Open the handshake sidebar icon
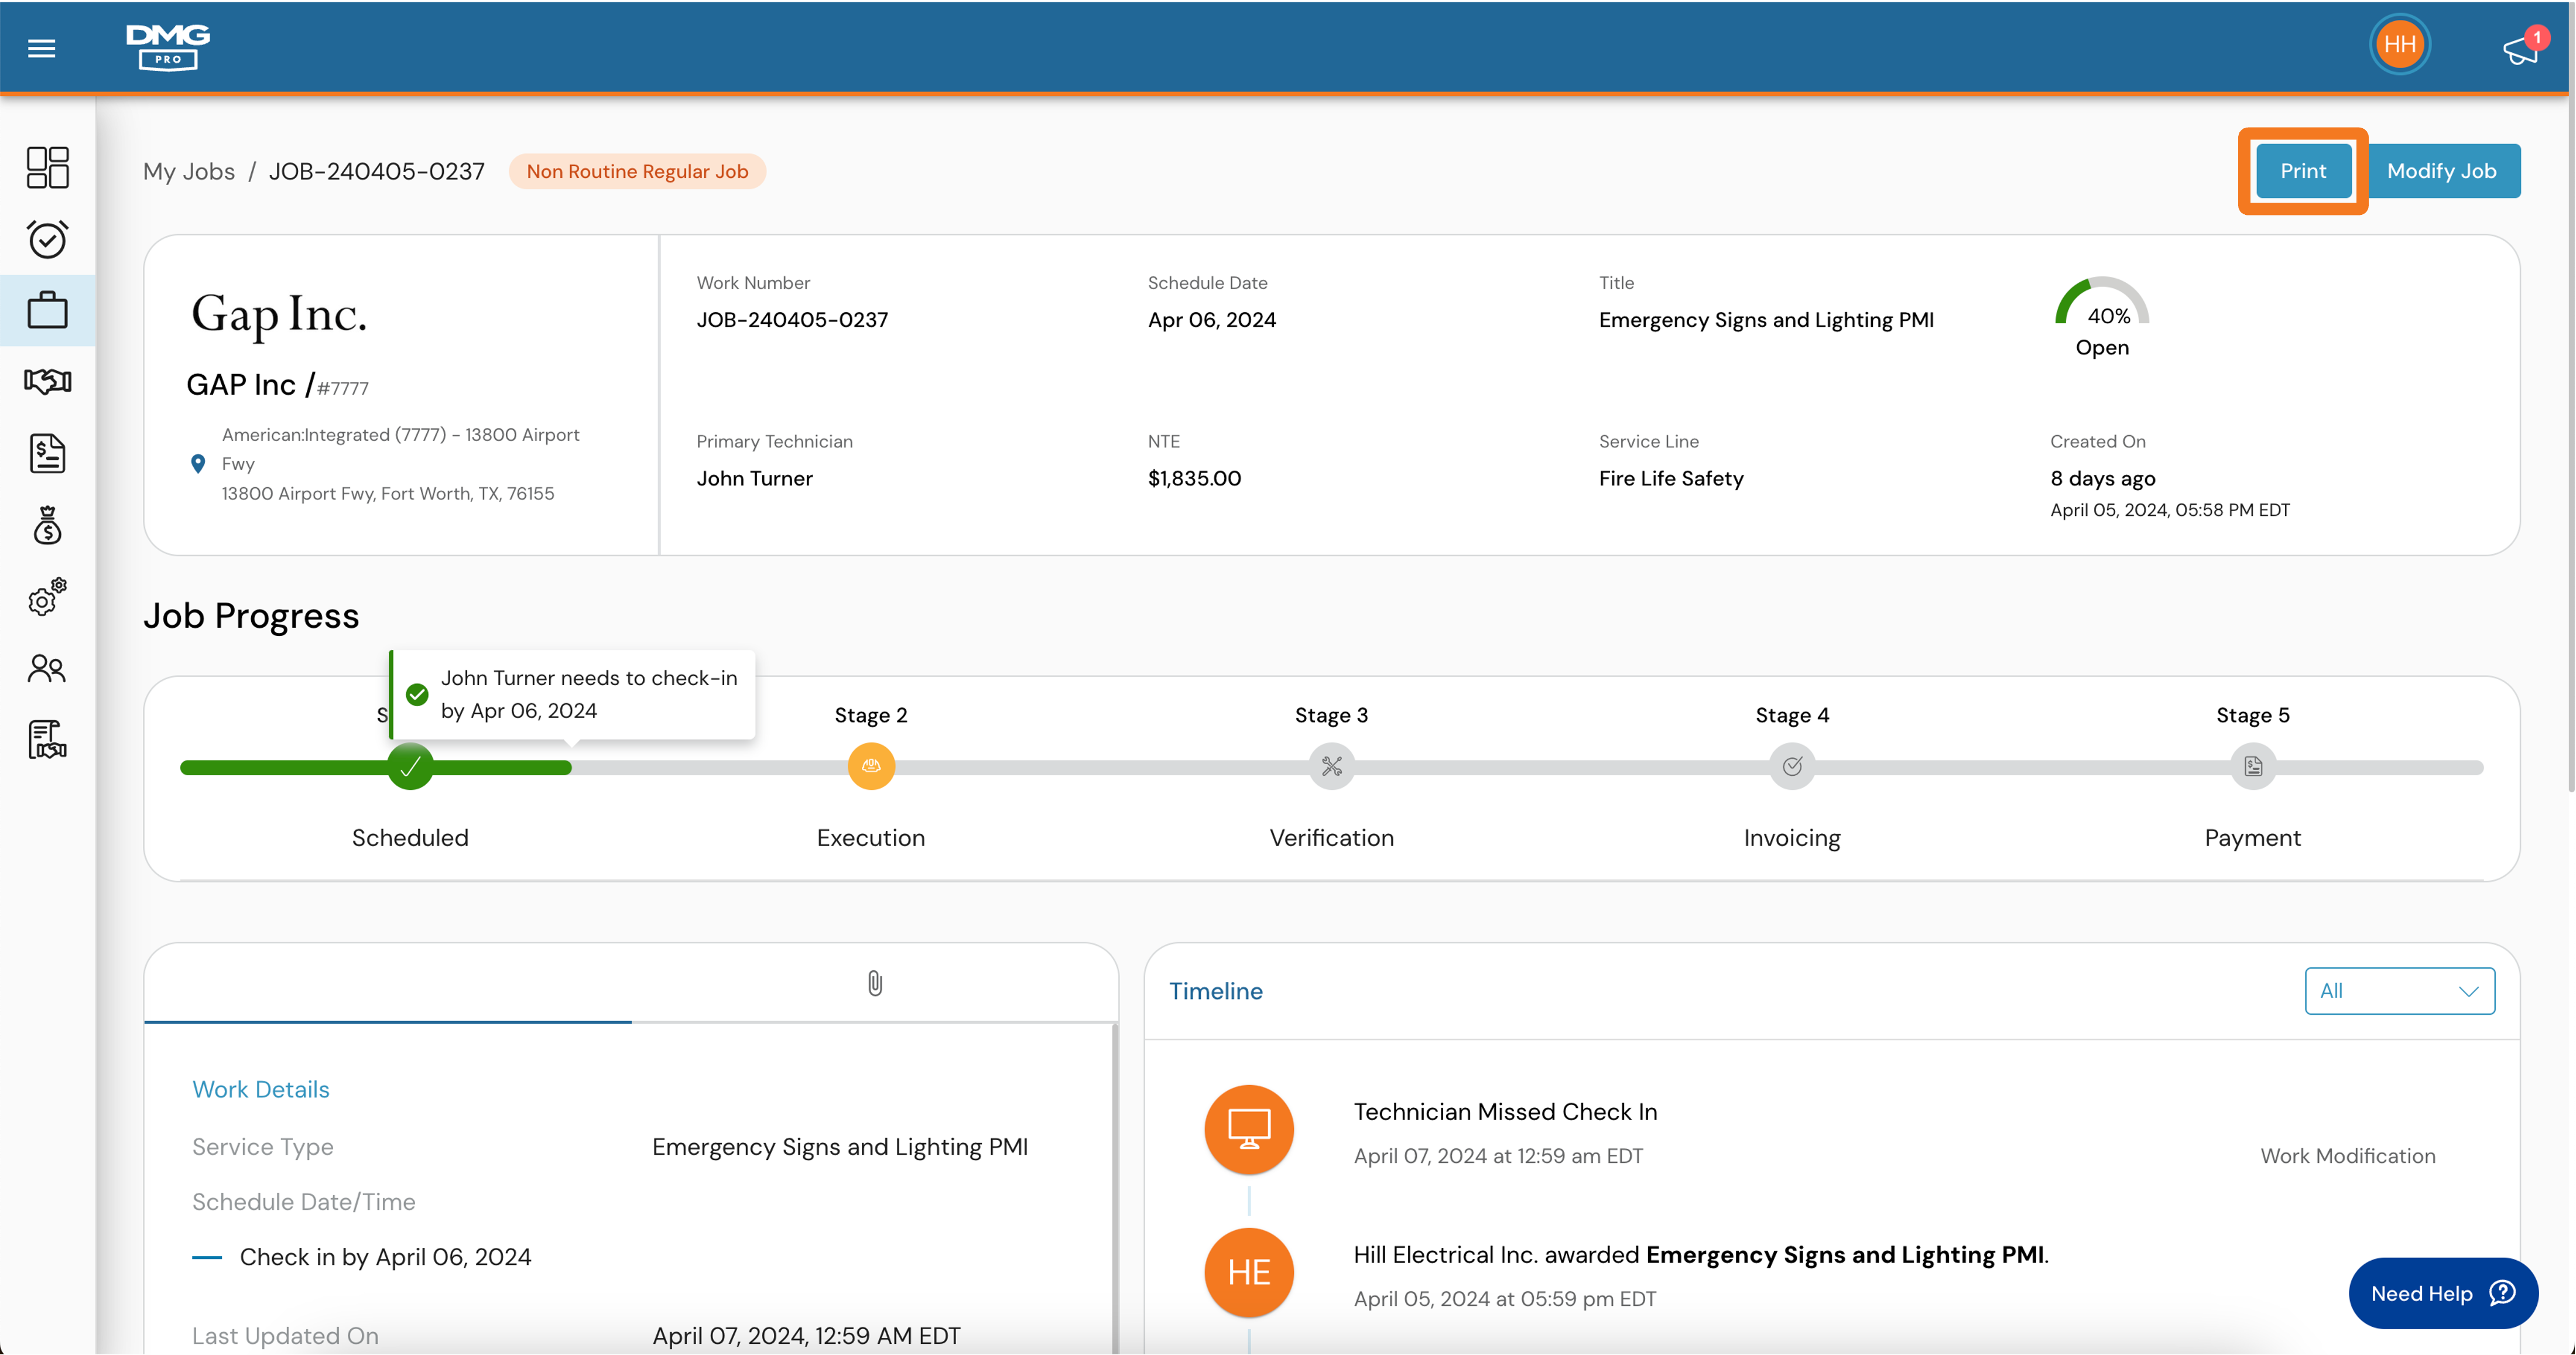The image size is (2576, 1355). (47, 381)
